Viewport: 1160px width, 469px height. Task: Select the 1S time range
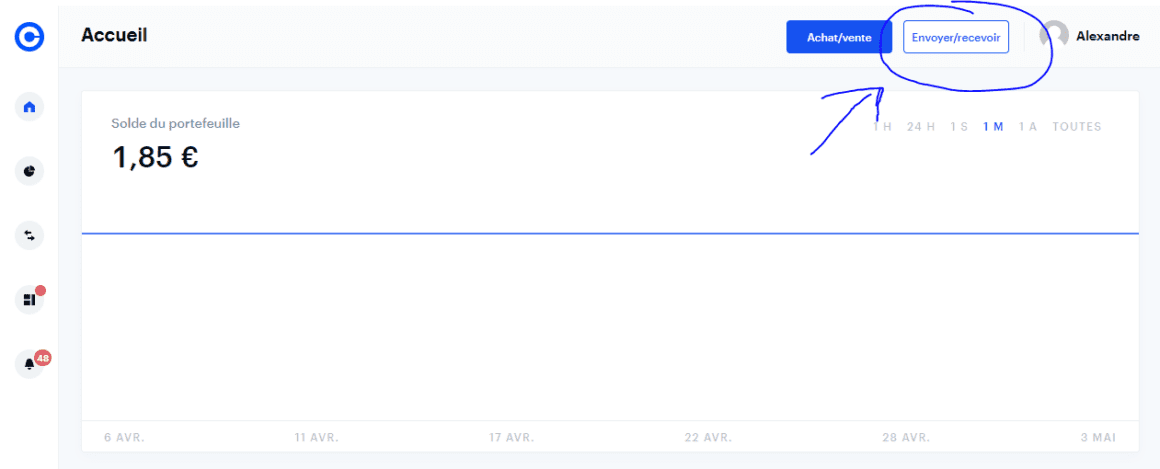[x=959, y=127]
